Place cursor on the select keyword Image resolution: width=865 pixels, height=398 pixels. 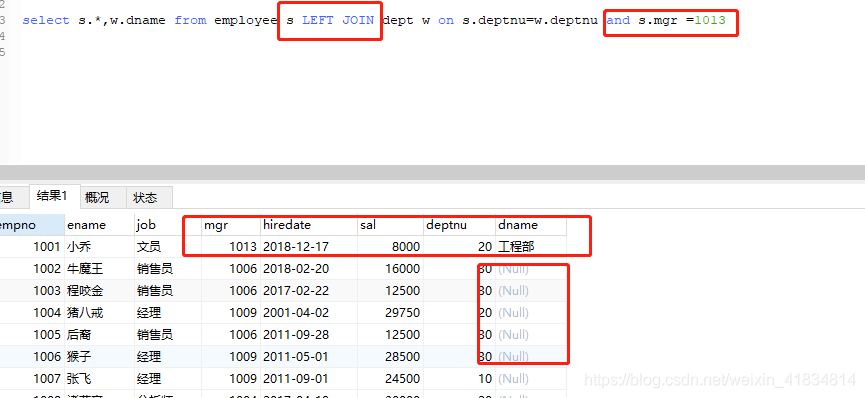(x=46, y=20)
